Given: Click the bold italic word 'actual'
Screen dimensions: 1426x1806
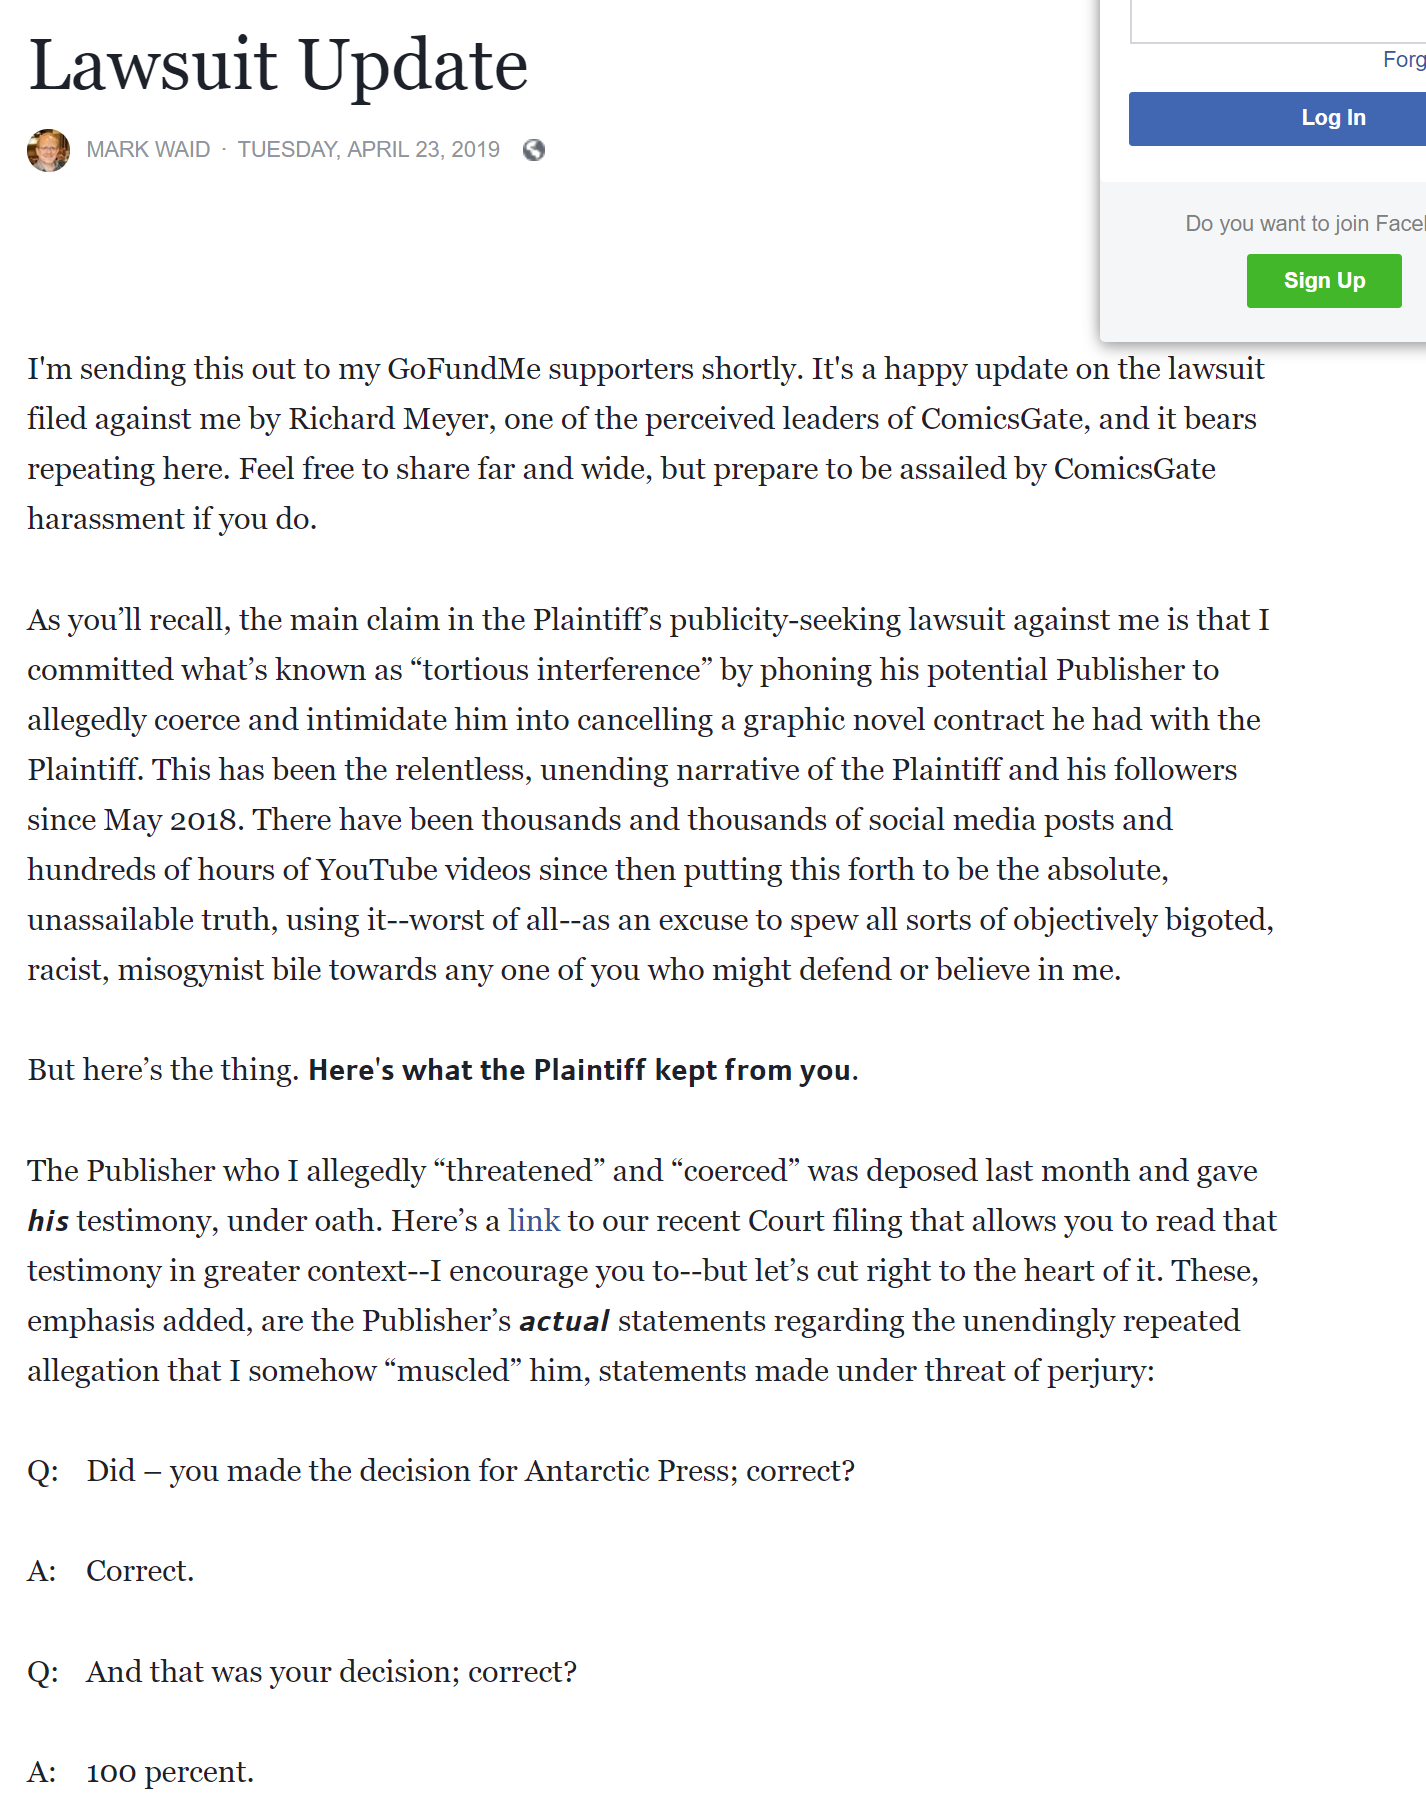Looking at the screenshot, I should (564, 1321).
